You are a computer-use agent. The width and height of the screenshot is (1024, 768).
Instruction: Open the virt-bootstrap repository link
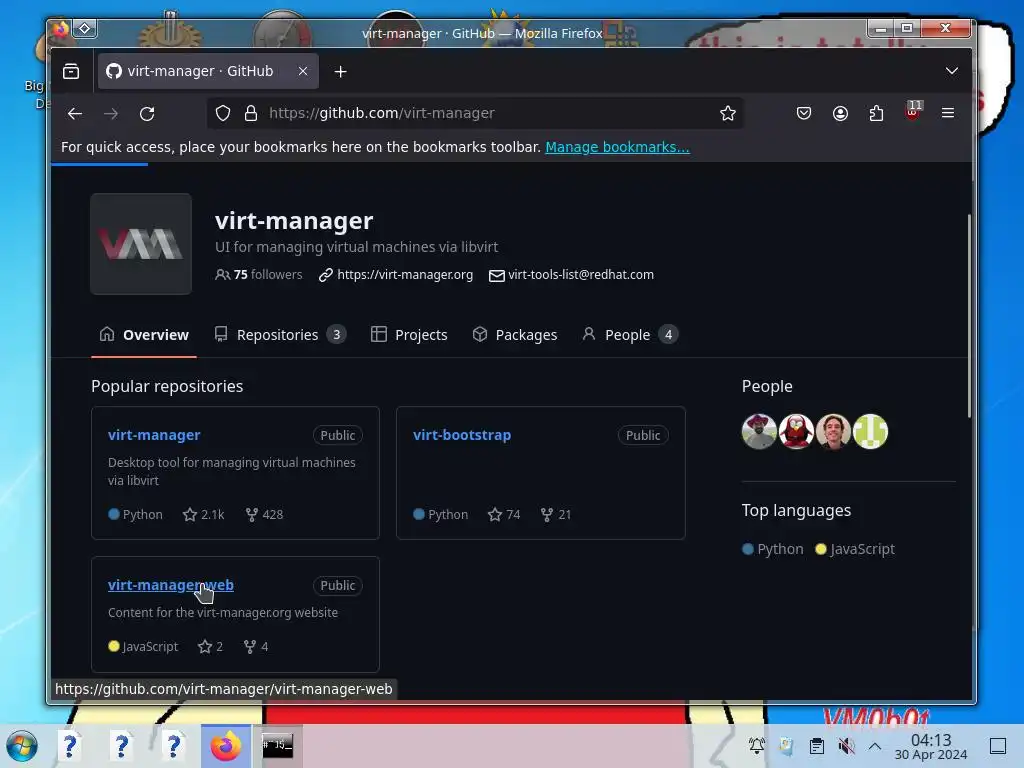point(462,435)
